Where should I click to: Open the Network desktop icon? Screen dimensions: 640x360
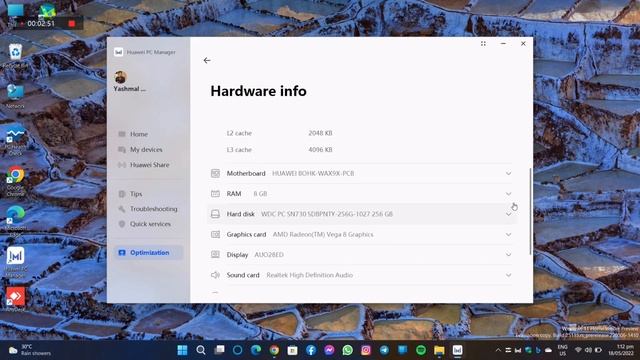[x=15, y=96]
